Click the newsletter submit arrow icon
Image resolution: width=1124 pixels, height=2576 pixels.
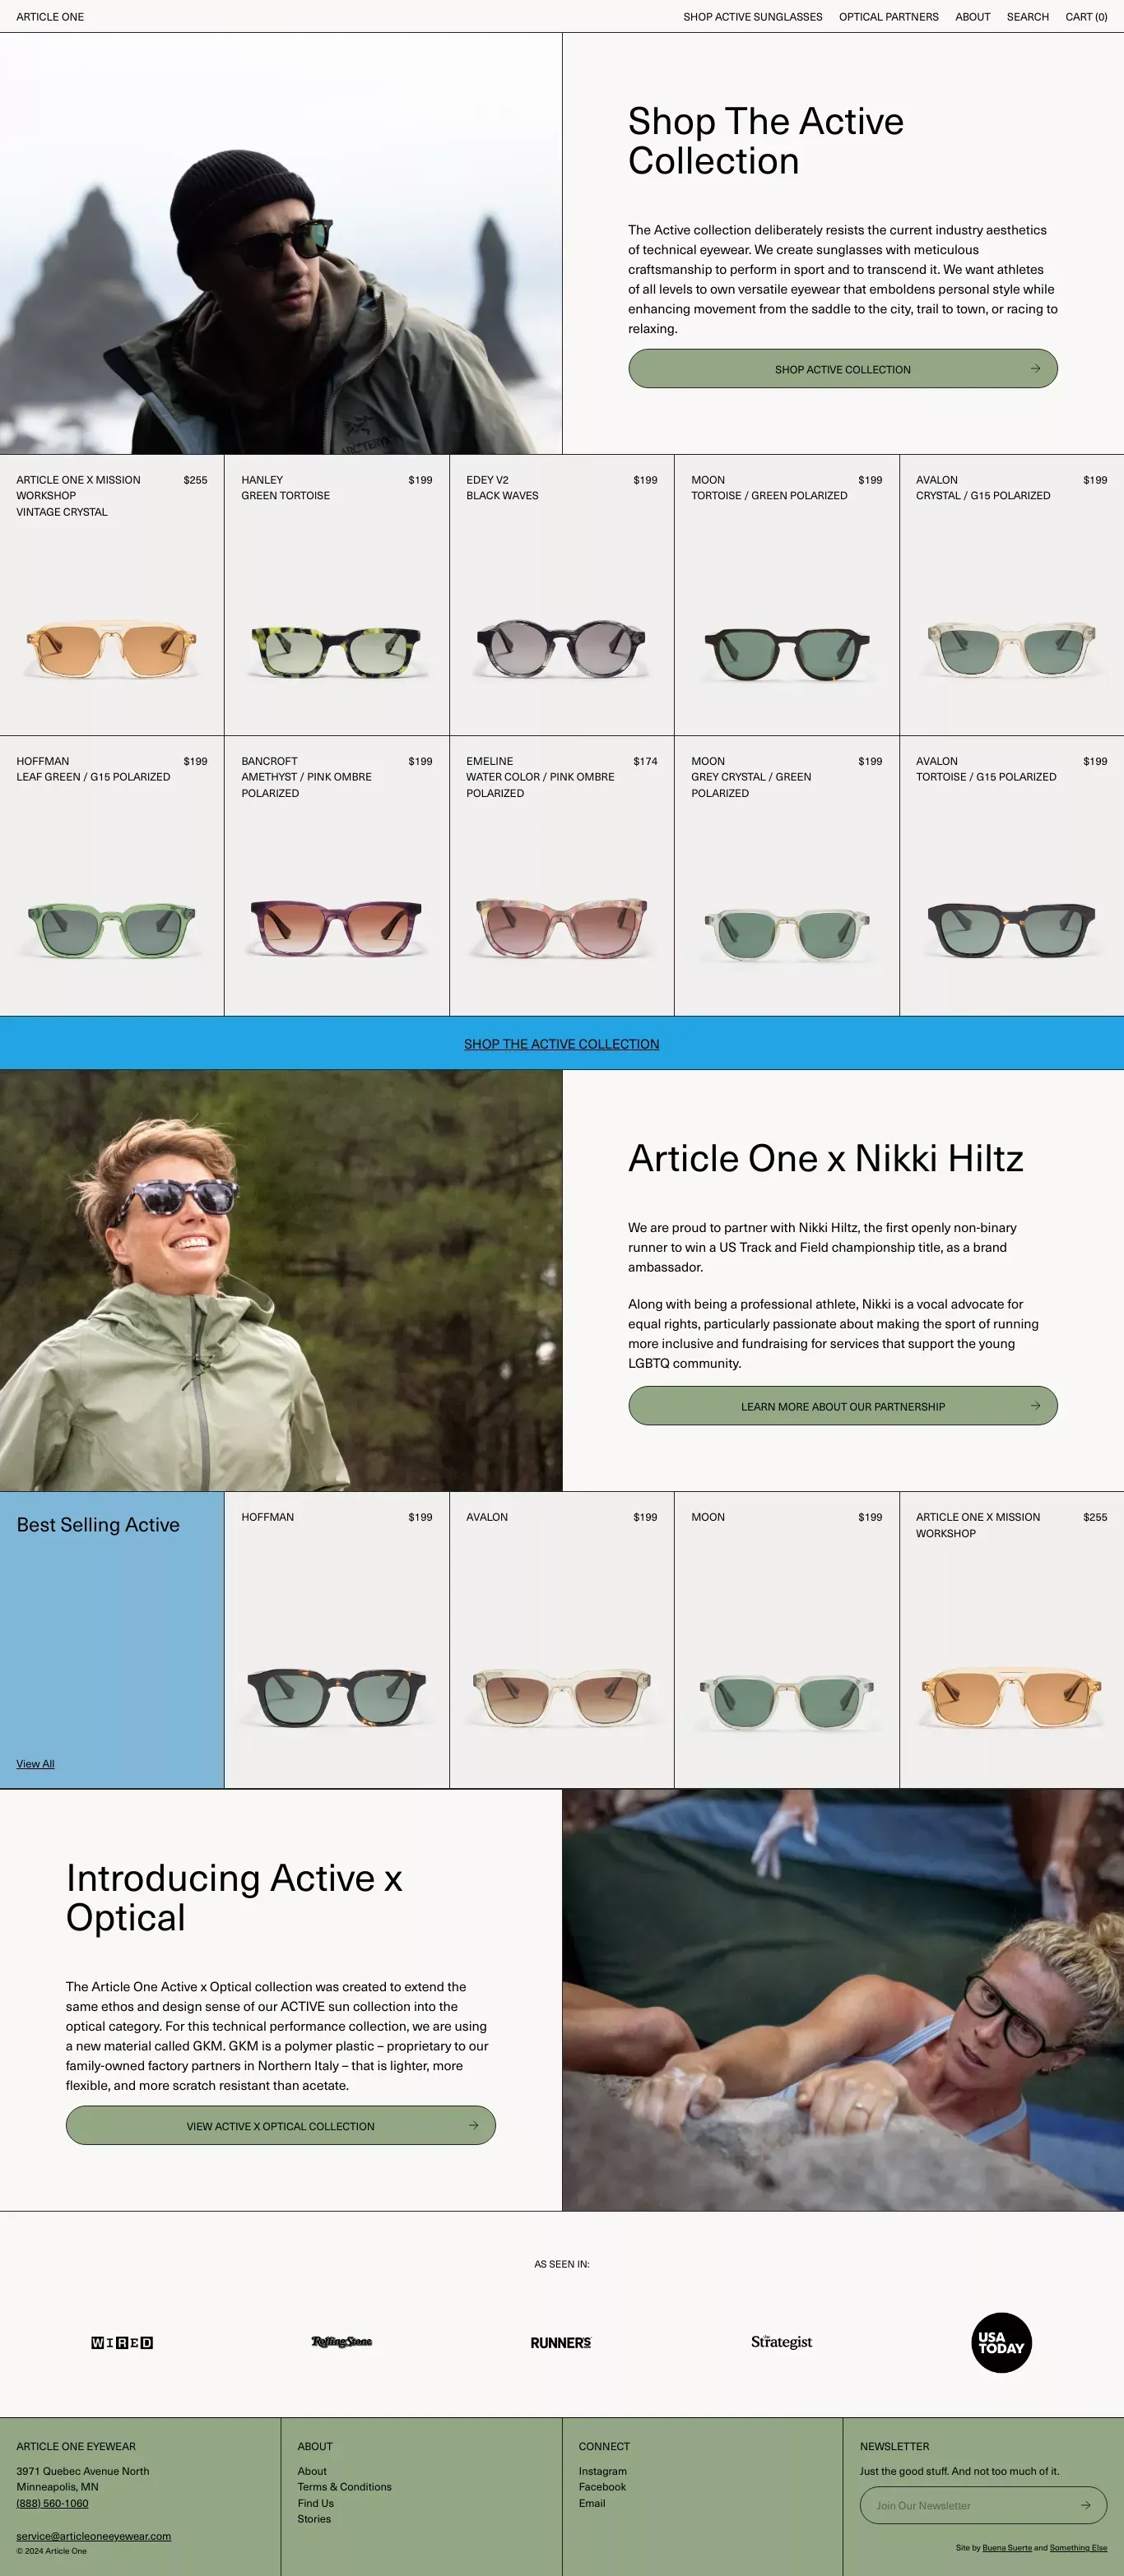click(x=1086, y=2505)
